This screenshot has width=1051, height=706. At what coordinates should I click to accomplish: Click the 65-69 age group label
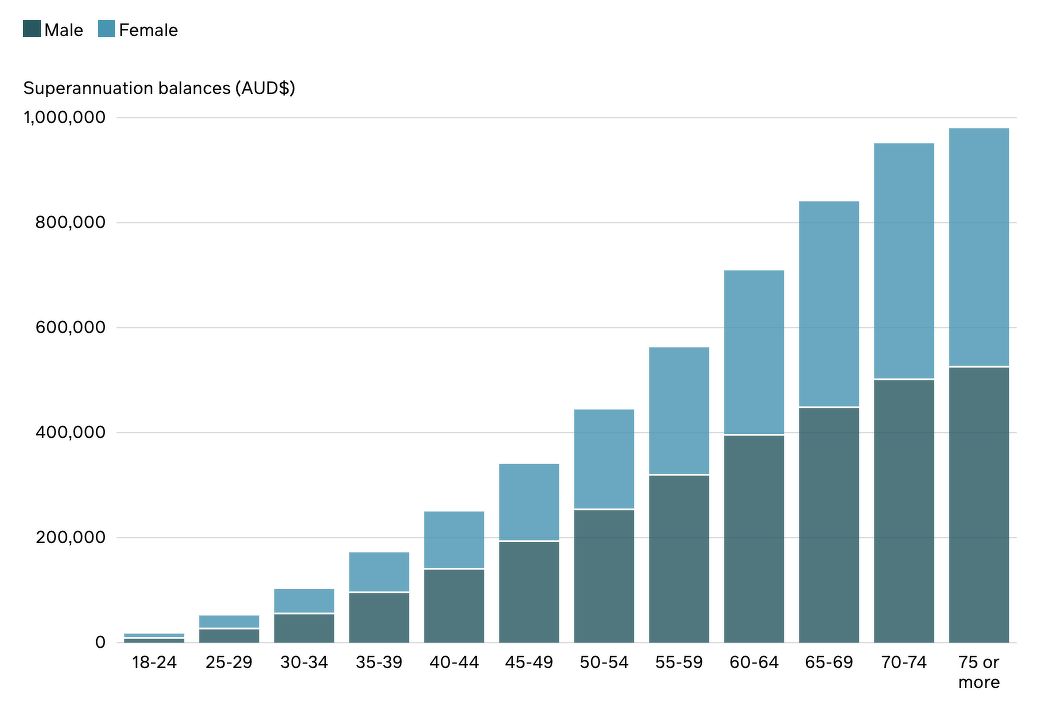[x=829, y=662]
